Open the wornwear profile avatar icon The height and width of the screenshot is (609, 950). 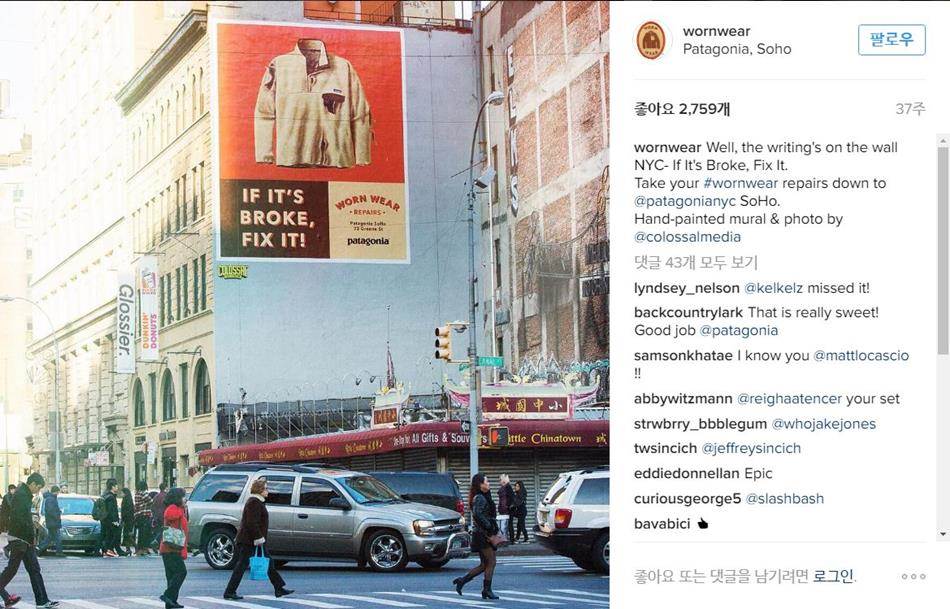pos(651,40)
